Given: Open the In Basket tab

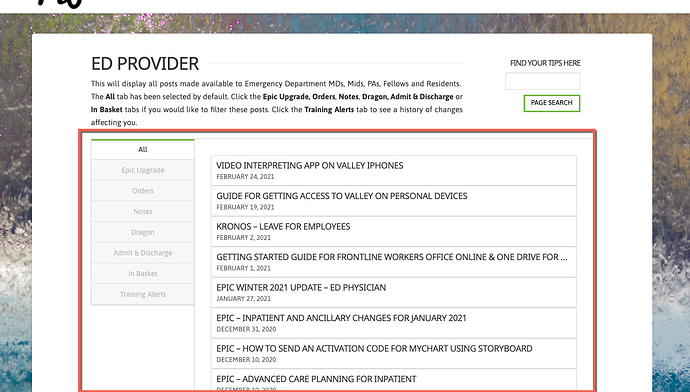Looking at the screenshot, I should (143, 274).
